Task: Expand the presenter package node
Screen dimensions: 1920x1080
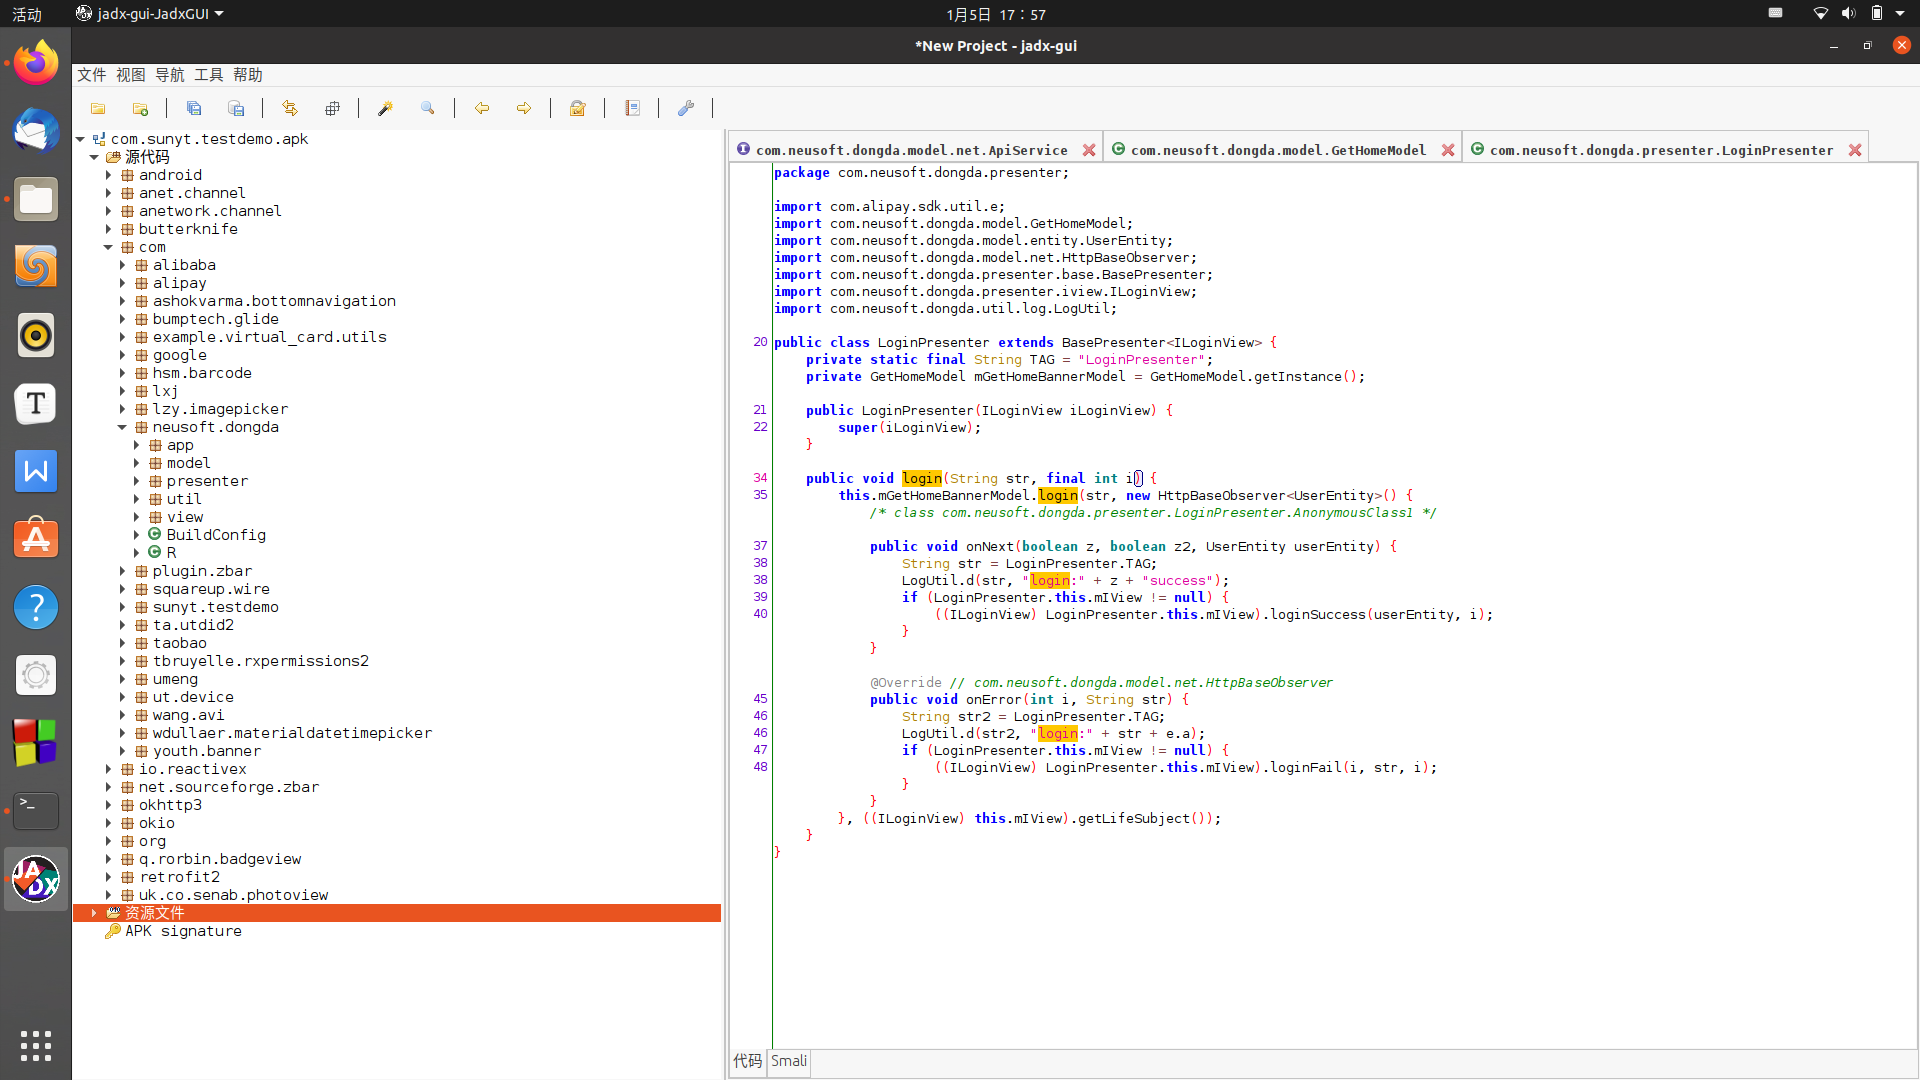Action: [137, 481]
